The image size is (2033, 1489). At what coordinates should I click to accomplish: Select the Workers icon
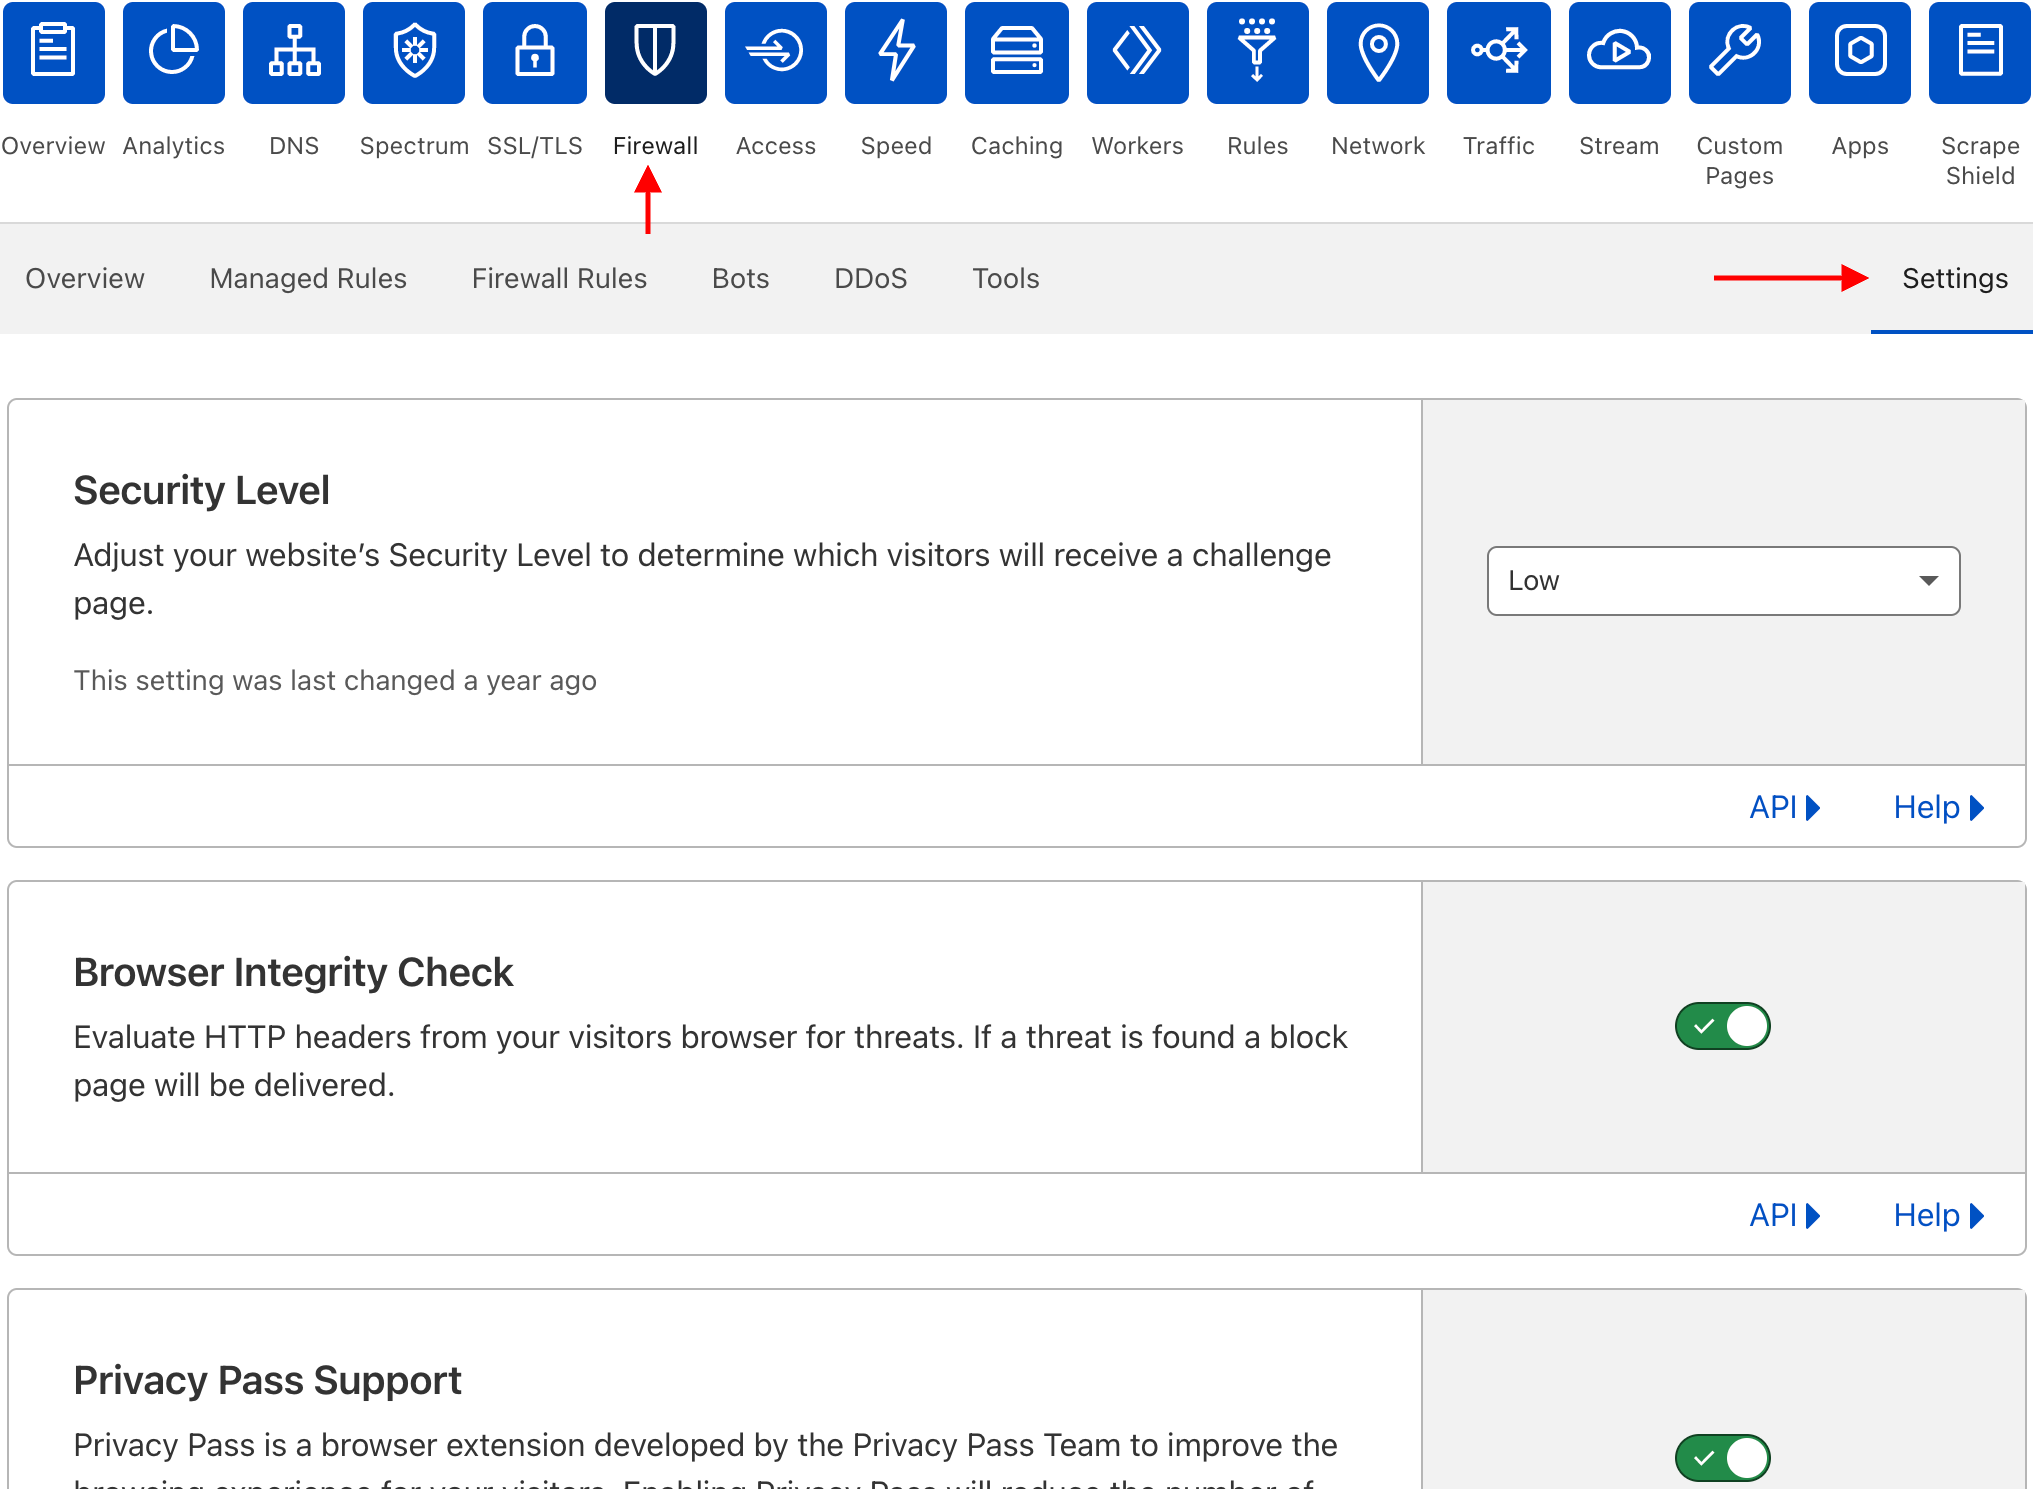1137,52
